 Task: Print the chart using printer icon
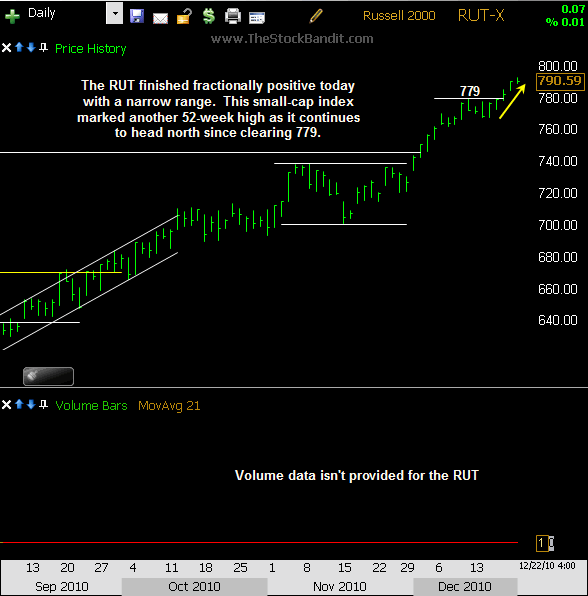pyautogui.click(x=233, y=16)
